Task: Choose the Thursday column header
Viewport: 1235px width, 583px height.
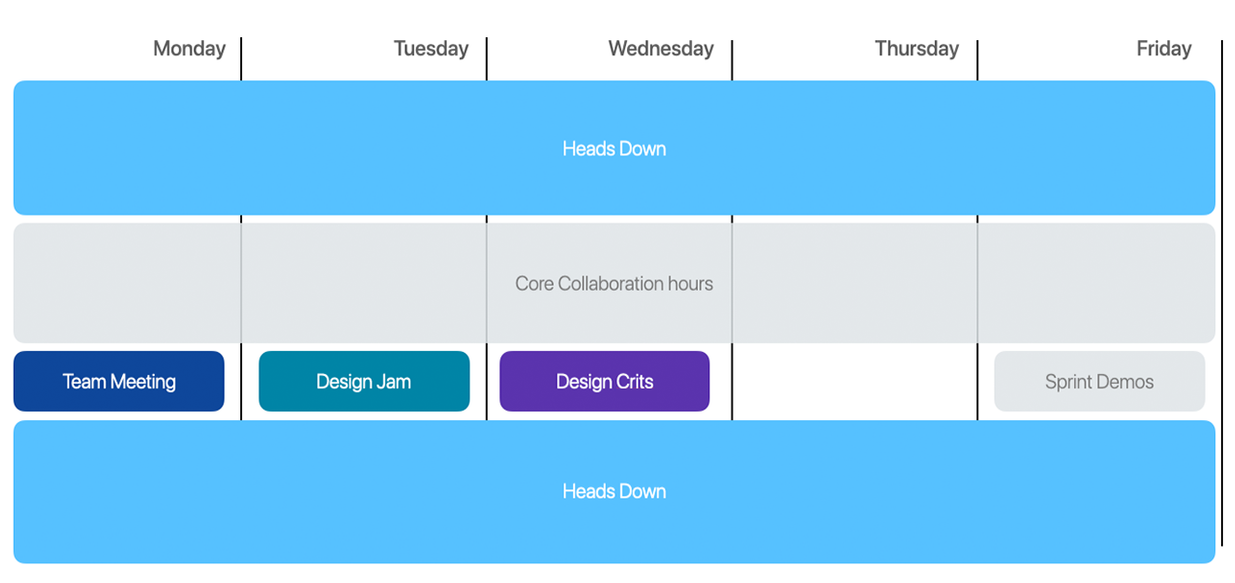Action: click(x=916, y=49)
